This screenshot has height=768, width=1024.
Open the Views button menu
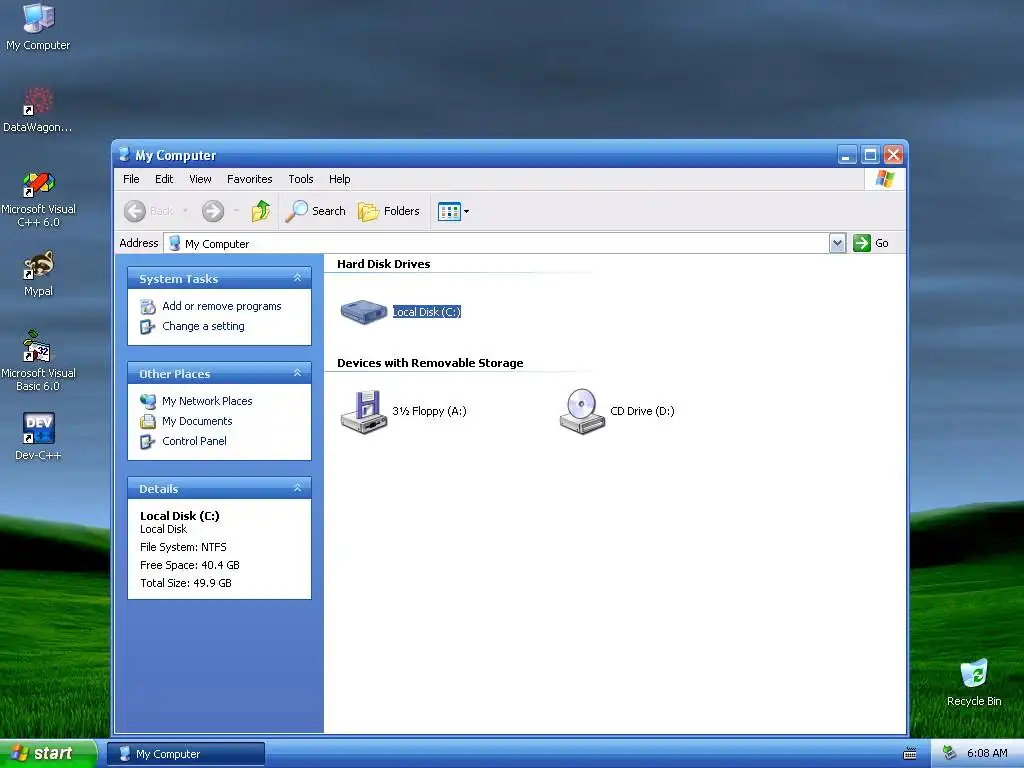pos(453,211)
